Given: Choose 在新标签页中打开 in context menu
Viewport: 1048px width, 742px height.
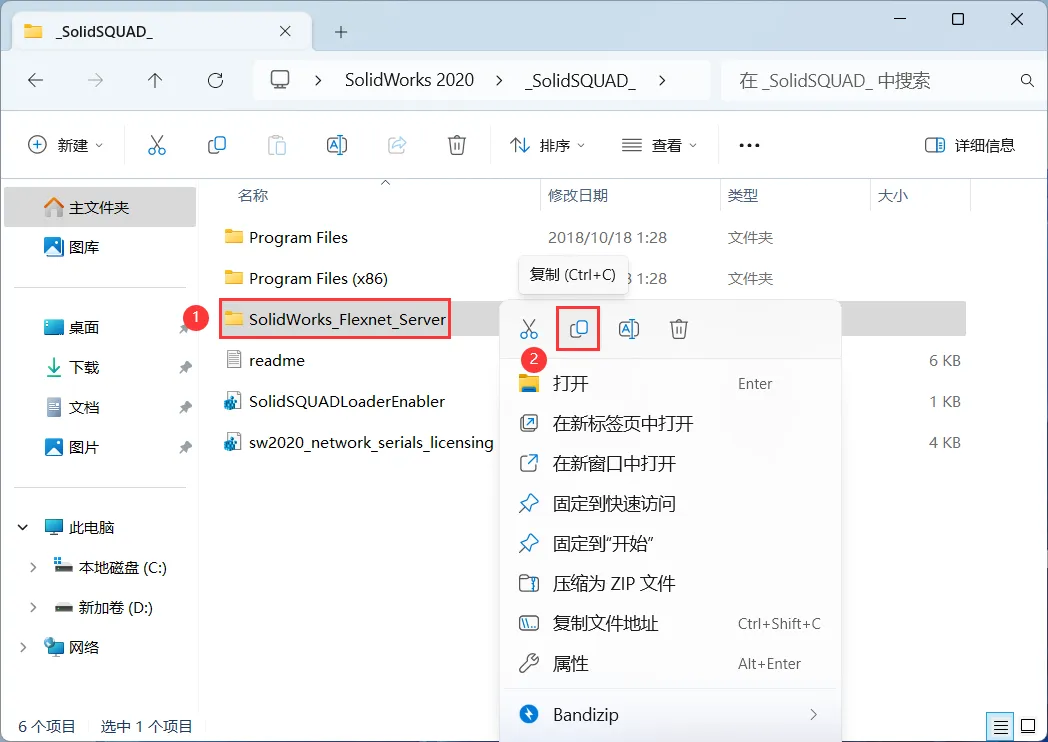Looking at the screenshot, I should pyautogui.click(x=670, y=424).
